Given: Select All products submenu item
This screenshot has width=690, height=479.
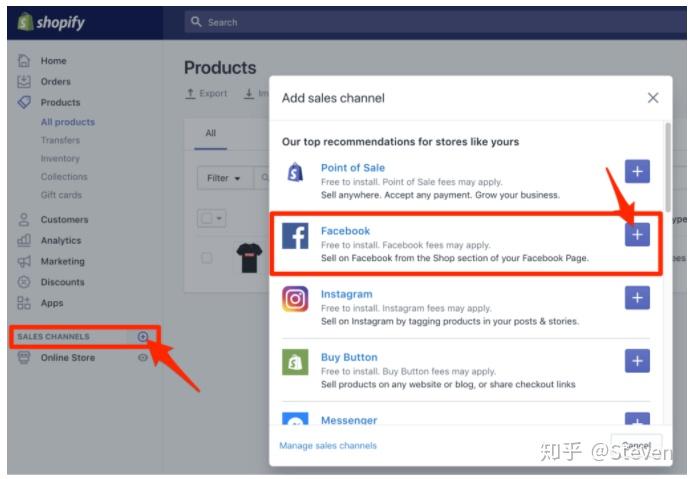Looking at the screenshot, I should 67,122.
